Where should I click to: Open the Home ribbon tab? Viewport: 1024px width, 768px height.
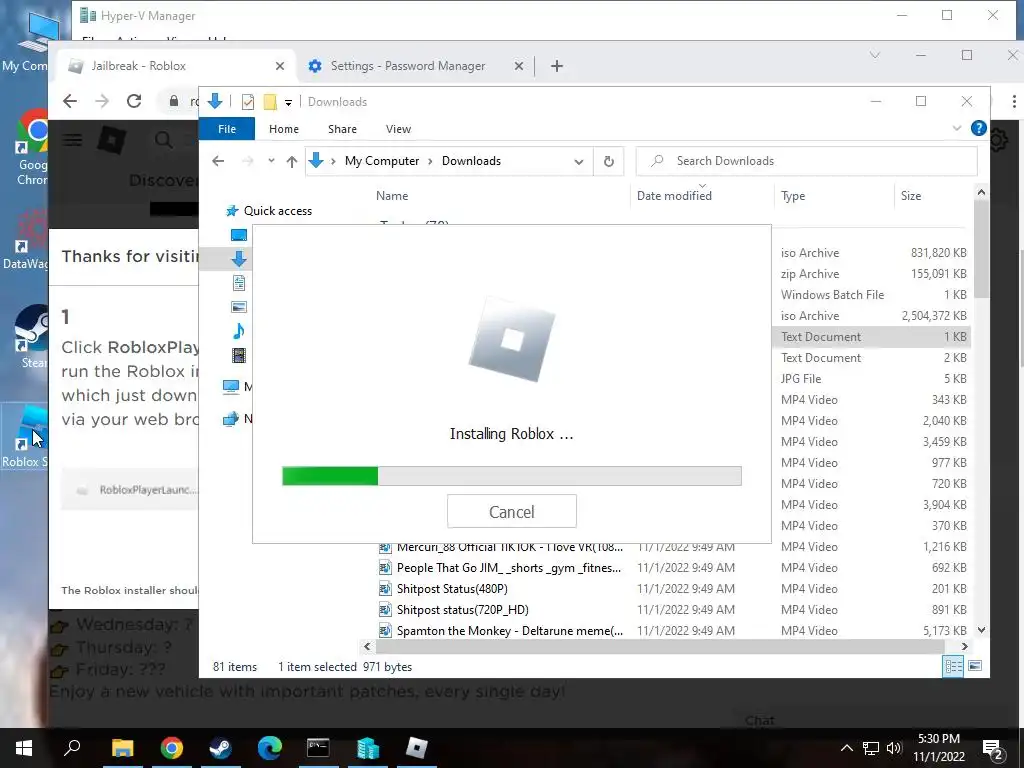point(283,129)
